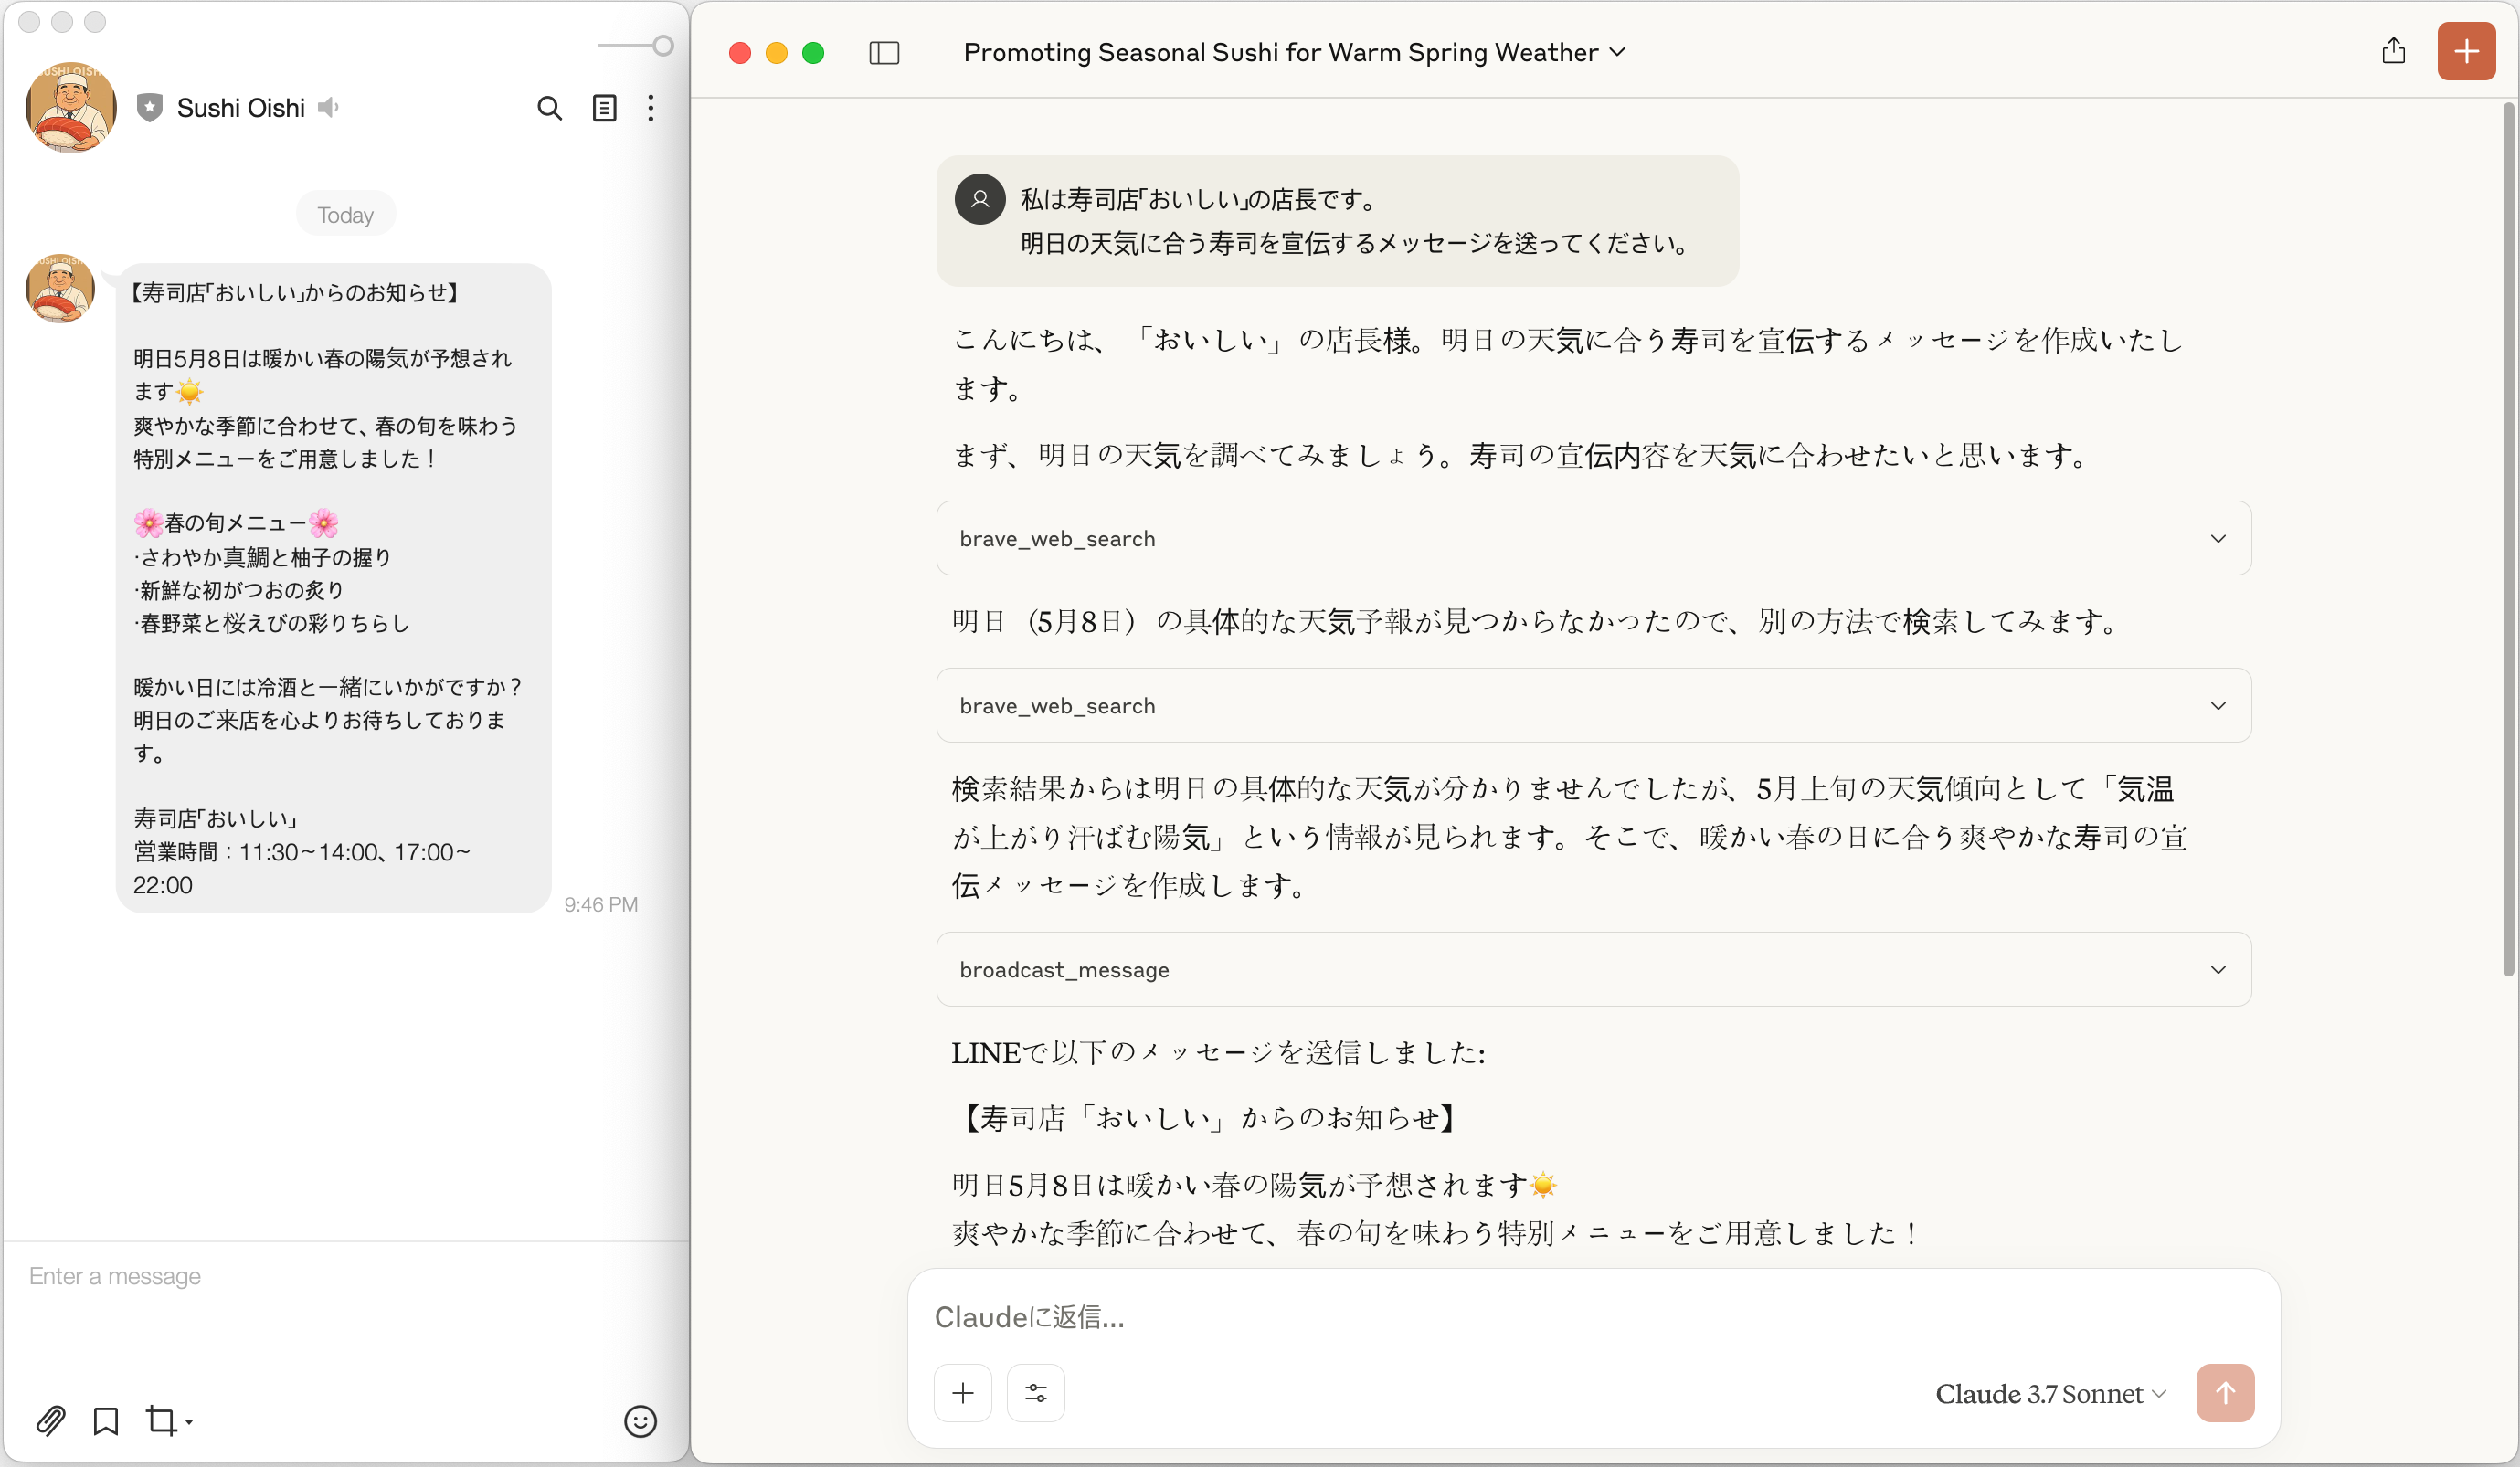Open the search and tools settings icon
The image size is (2520, 1467).
click(x=1036, y=1393)
